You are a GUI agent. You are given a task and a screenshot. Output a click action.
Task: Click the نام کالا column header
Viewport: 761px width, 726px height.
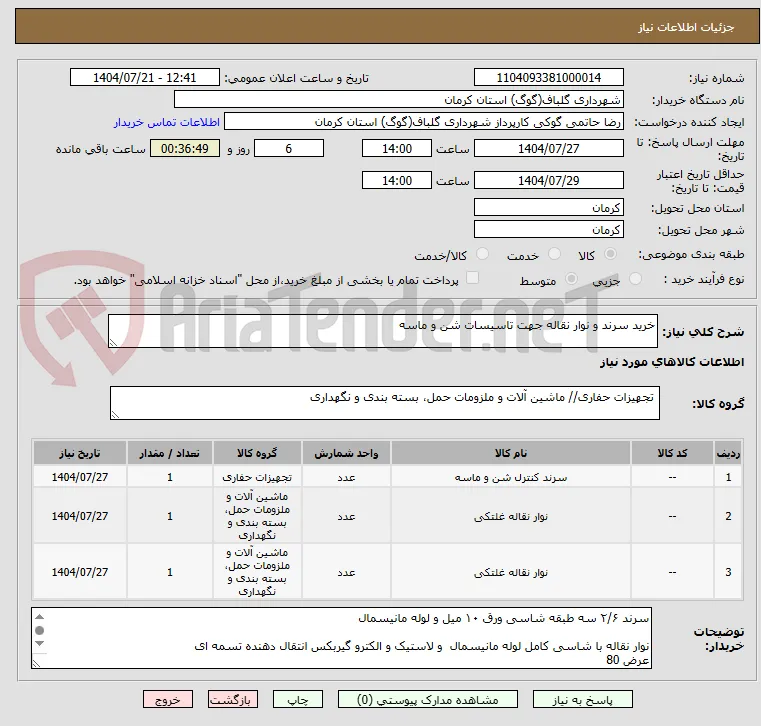511,453
